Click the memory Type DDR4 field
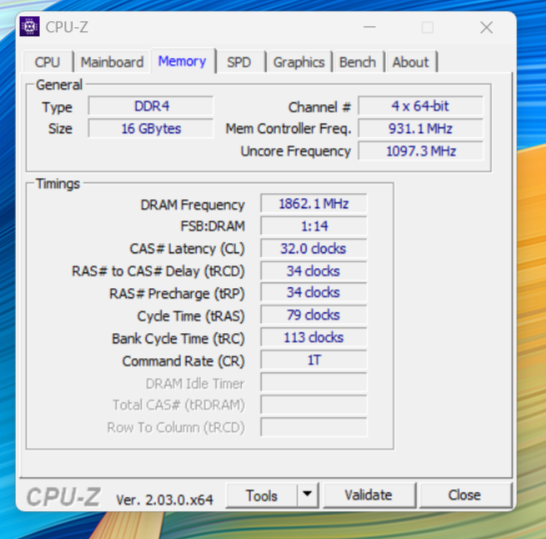Screen dimensions: 546x539 click(x=151, y=106)
